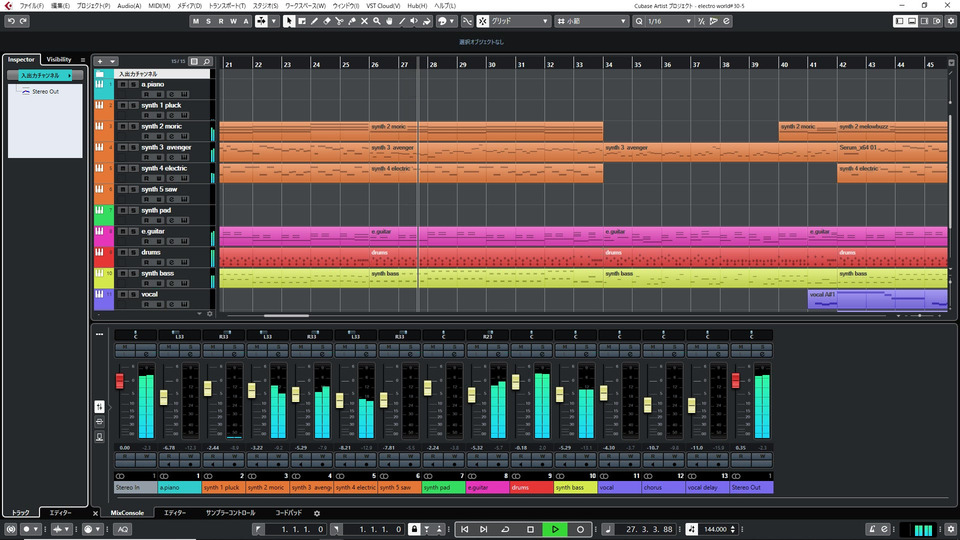
Task: Click the add track plus icon
Action: pyautogui.click(x=100, y=61)
